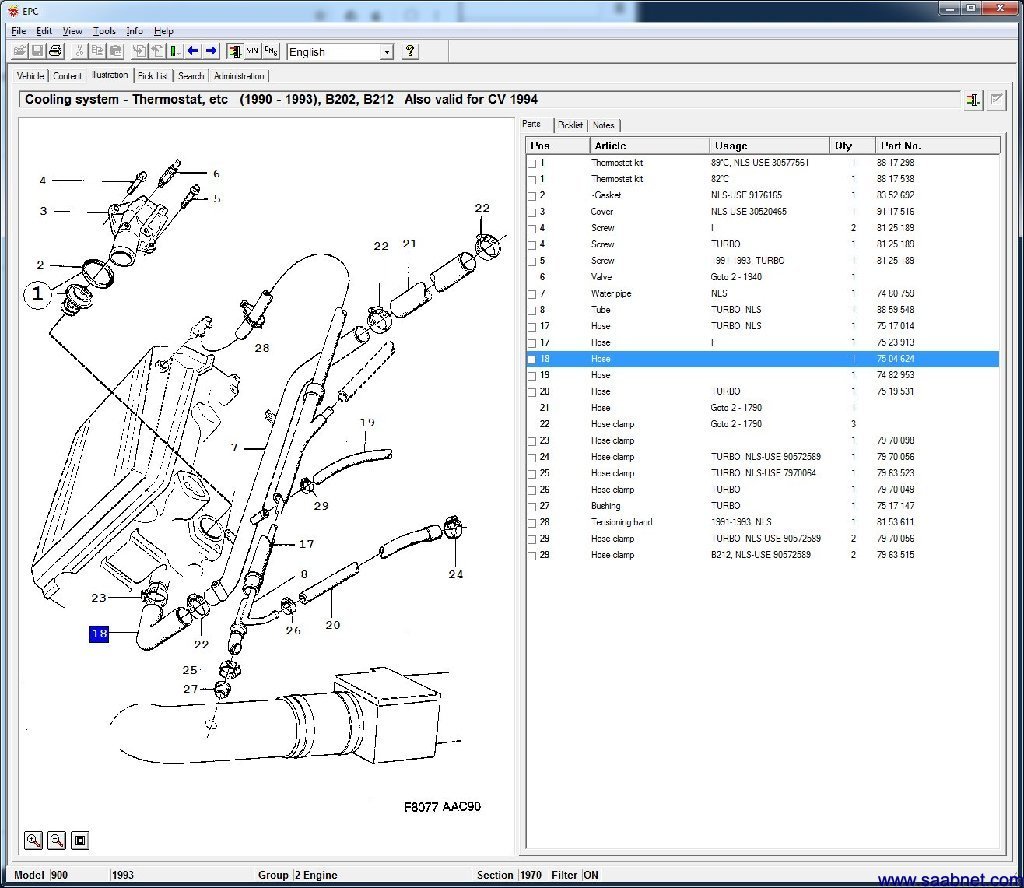Open the Tools menu
This screenshot has height=888, width=1024.
click(104, 31)
